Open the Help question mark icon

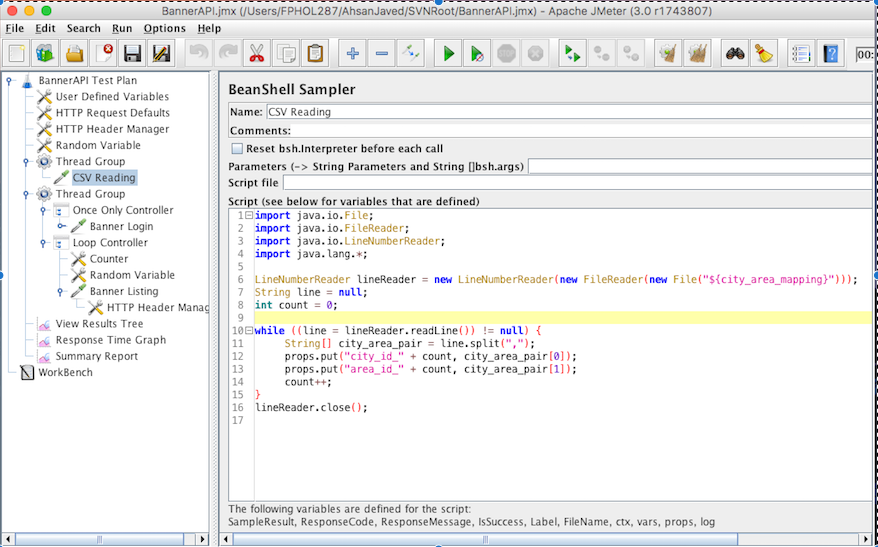pyautogui.click(x=830, y=54)
